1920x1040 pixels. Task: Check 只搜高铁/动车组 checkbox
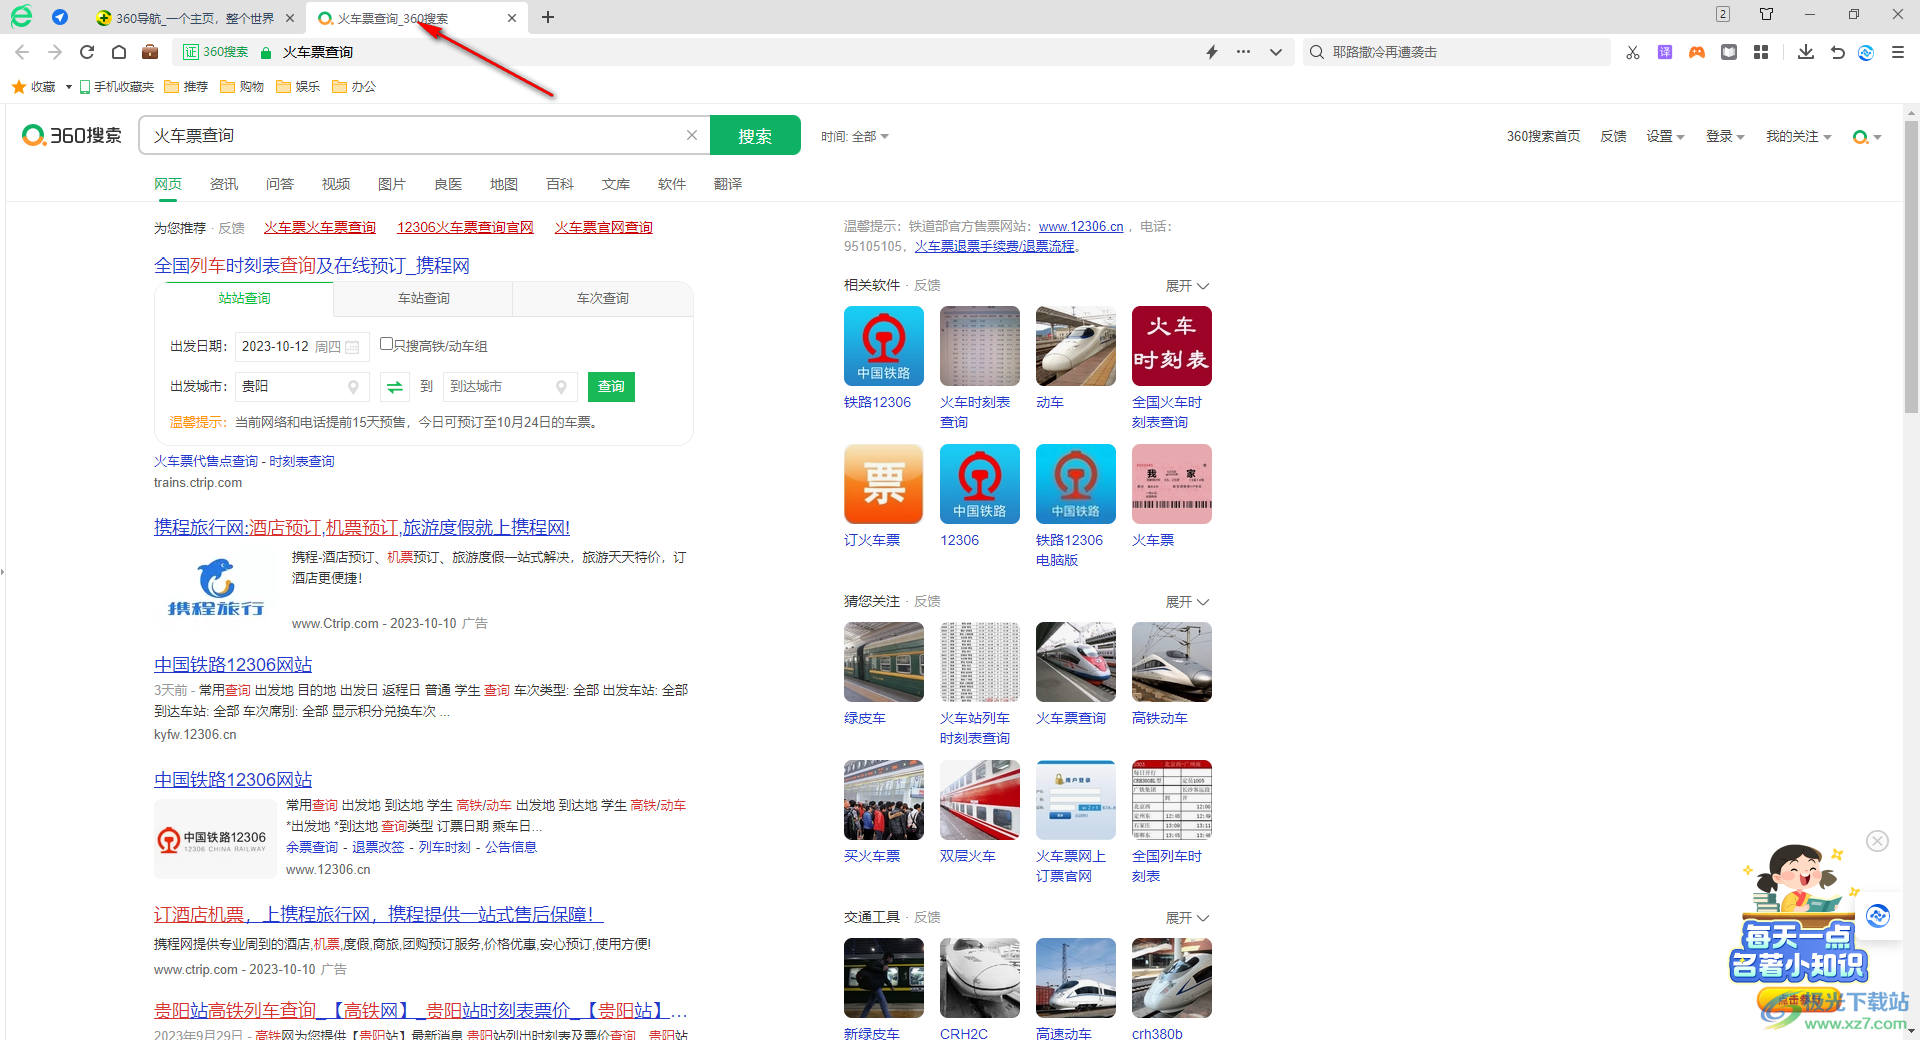click(386, 344)
